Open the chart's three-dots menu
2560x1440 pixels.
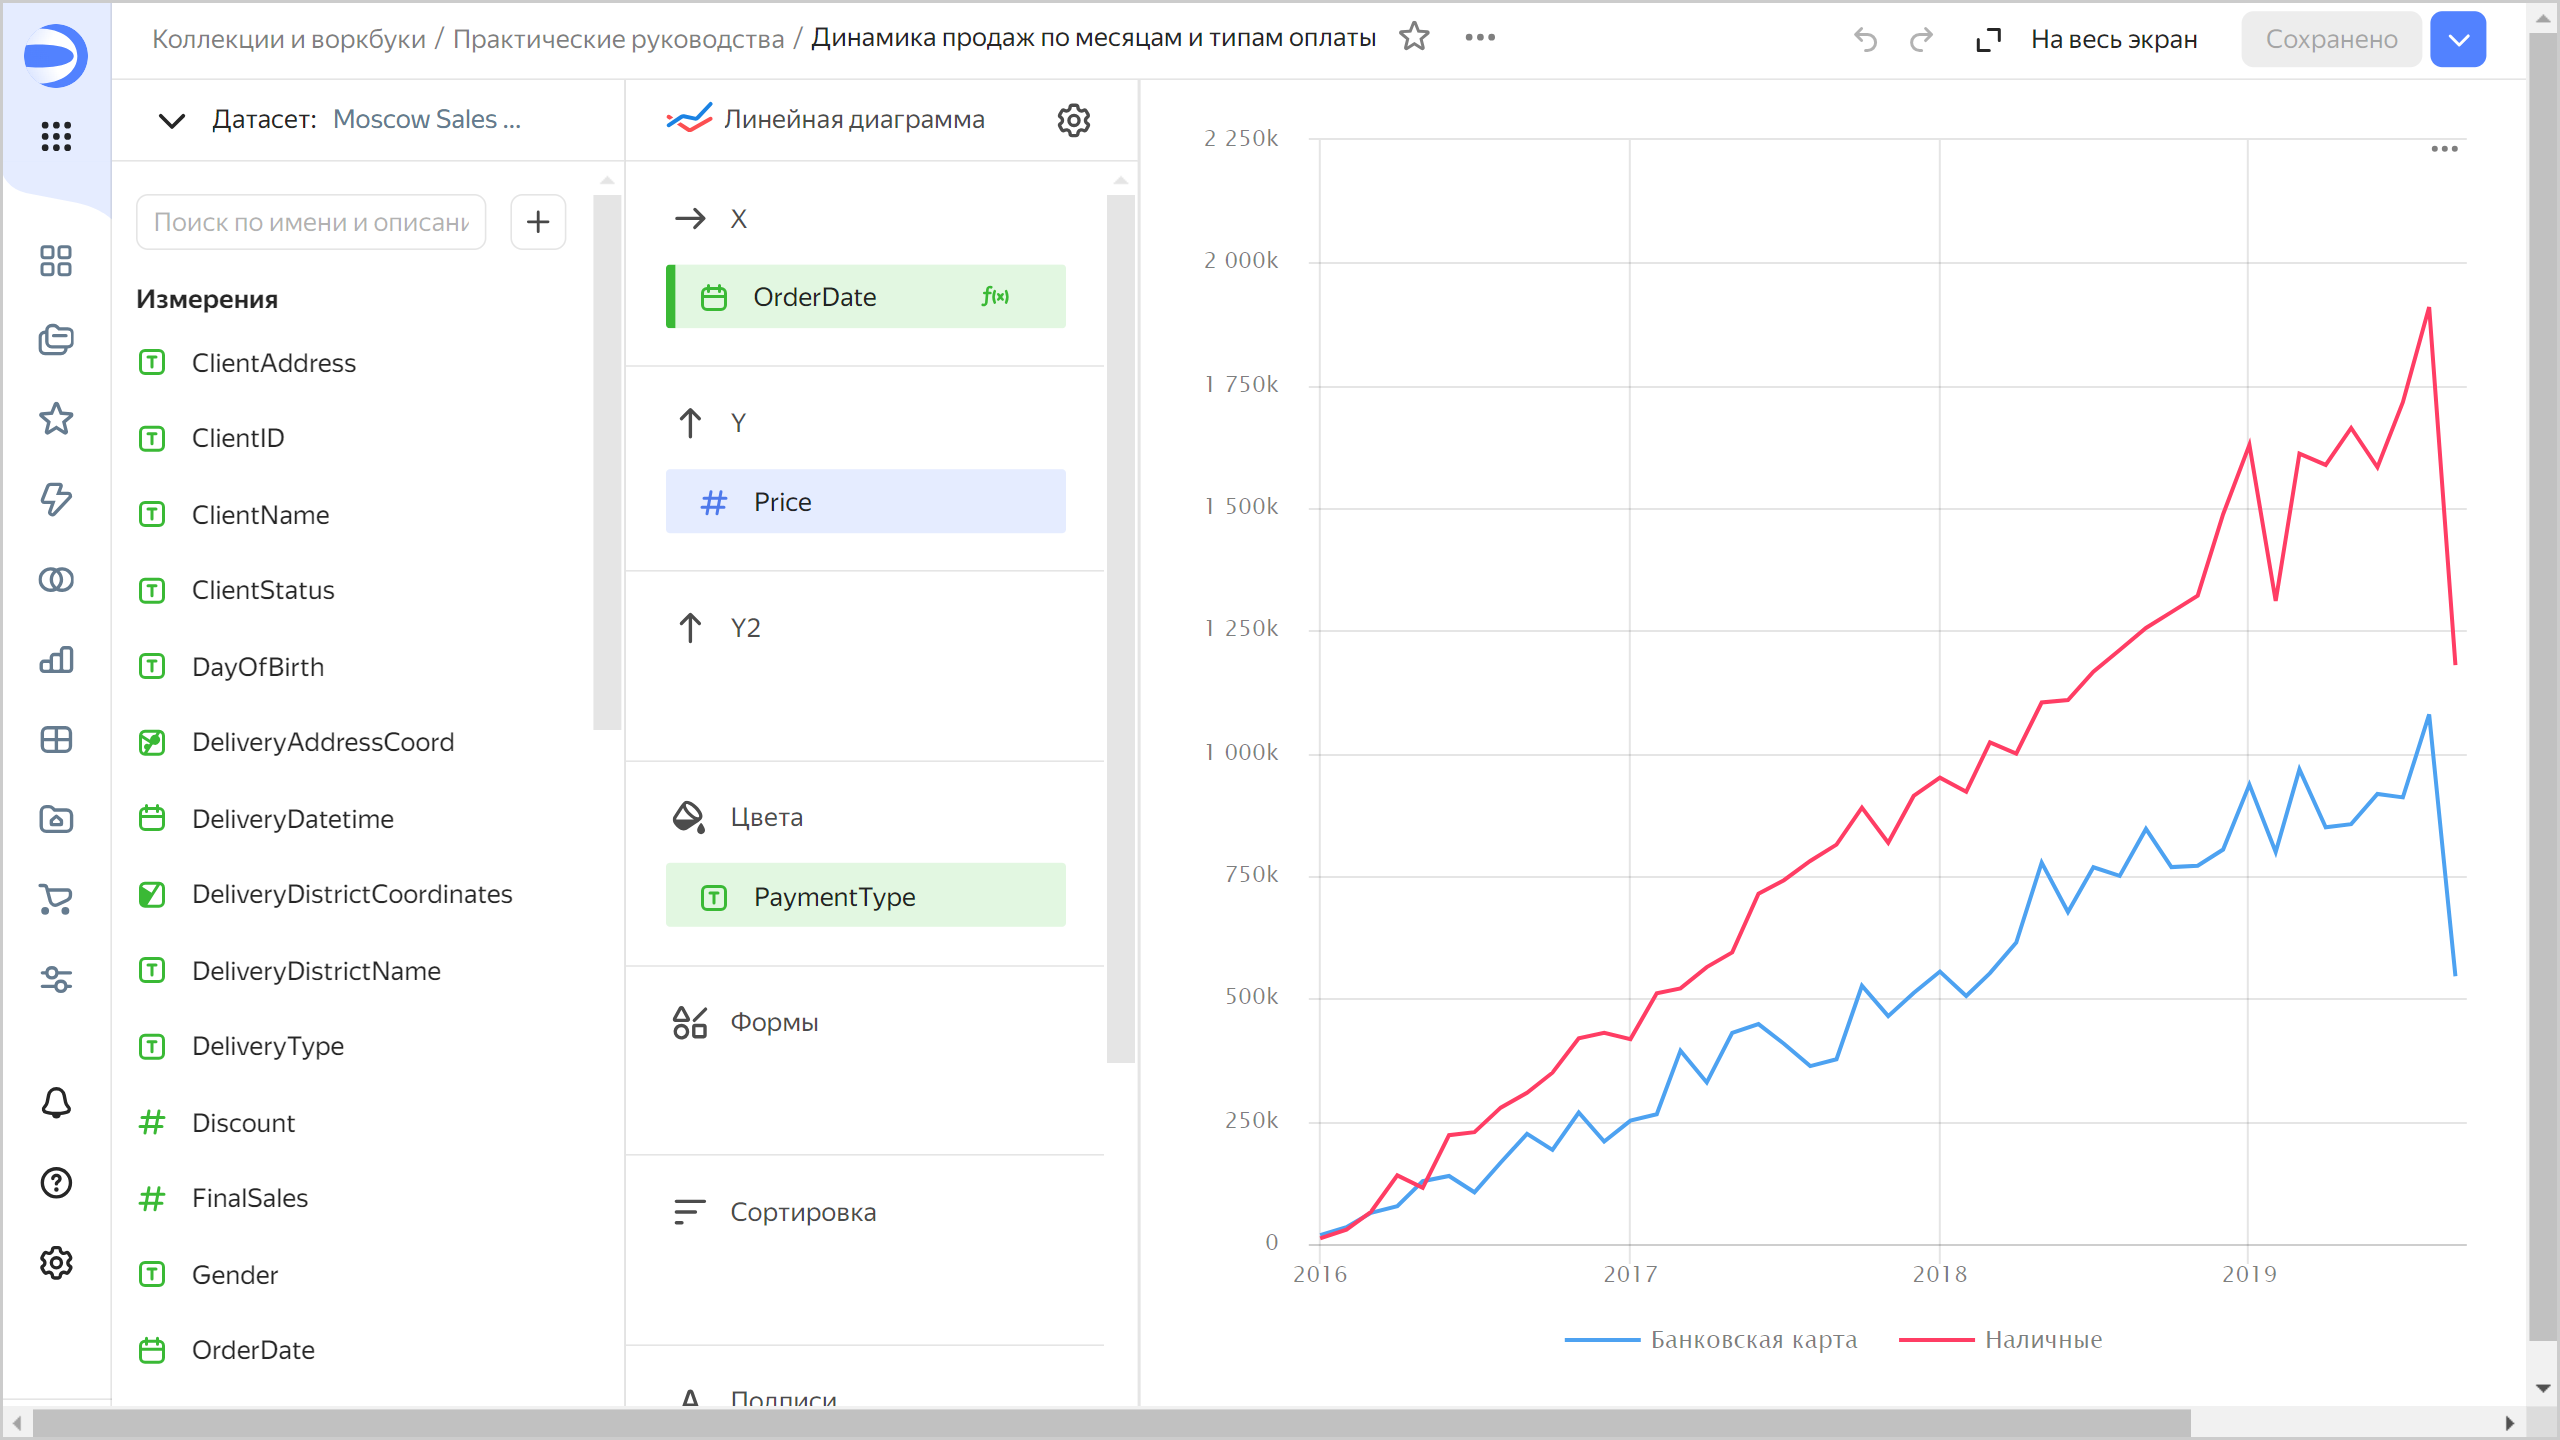[x=2444, y=149]
